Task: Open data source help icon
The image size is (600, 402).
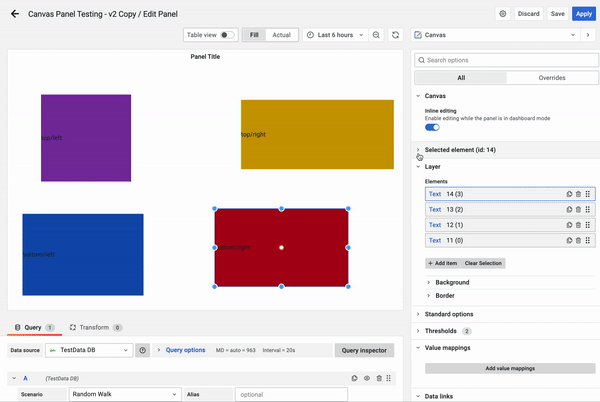Action: point(143,351)
